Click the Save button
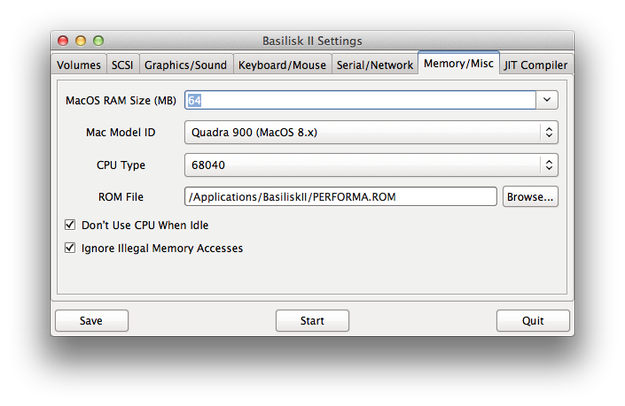This screenshot has height=406, width=625. click(92, 321)
